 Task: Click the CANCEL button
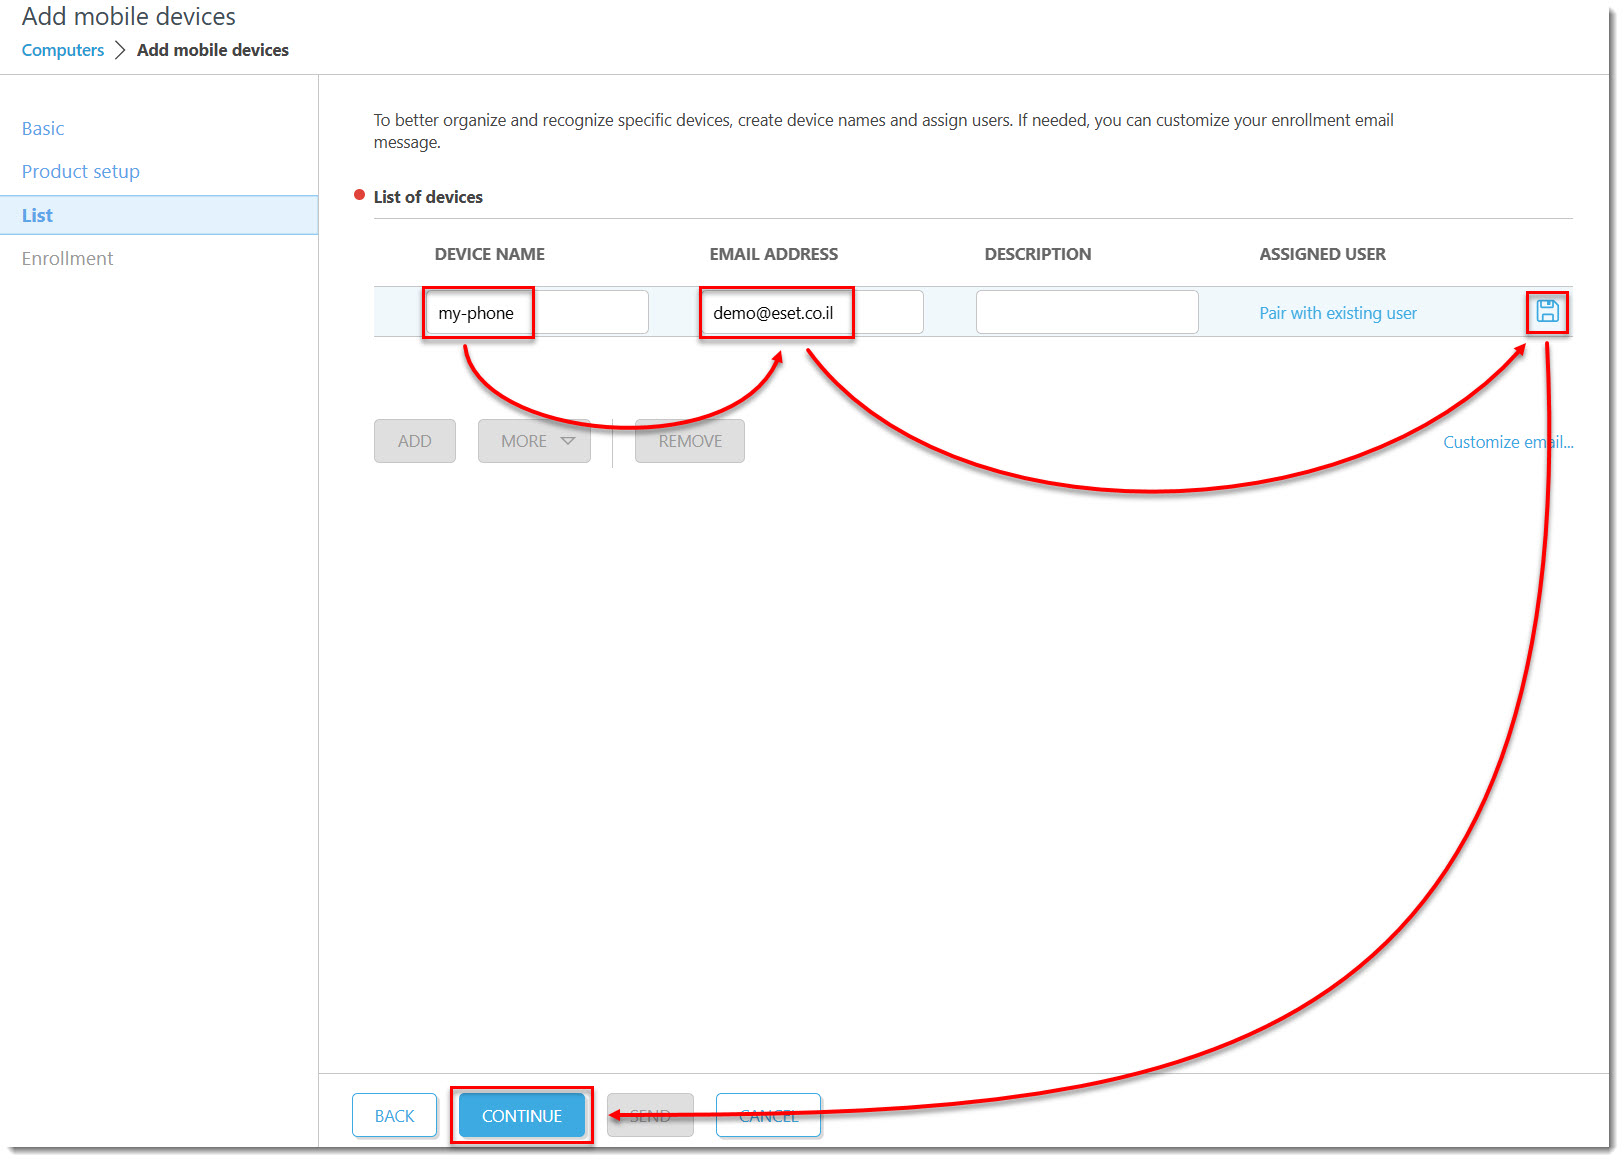768,1115
